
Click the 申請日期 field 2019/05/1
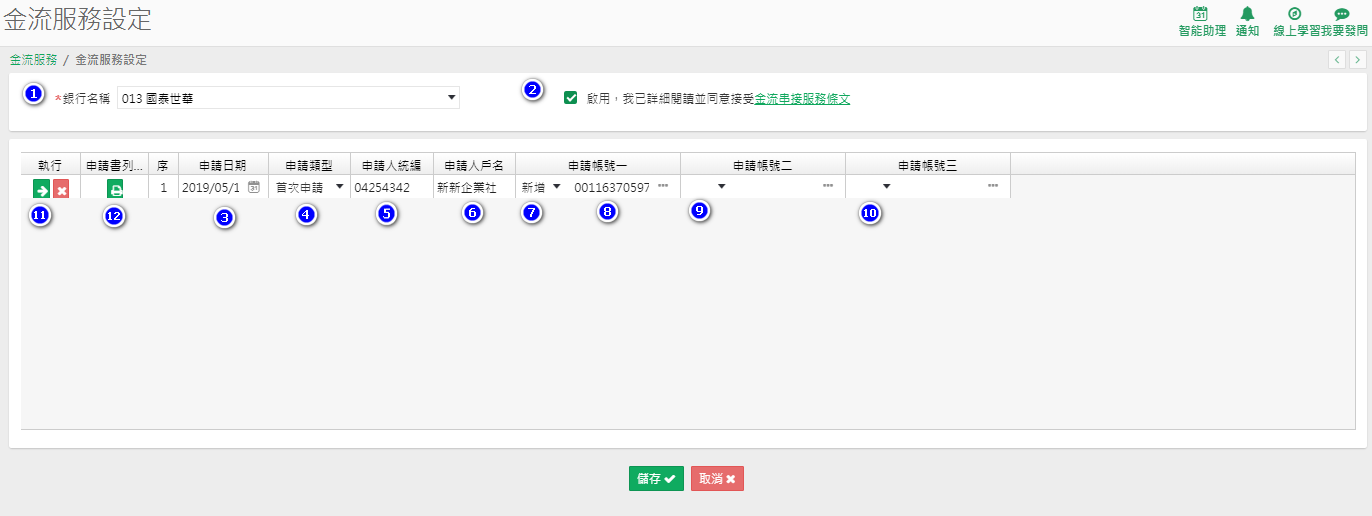(212, 188)
